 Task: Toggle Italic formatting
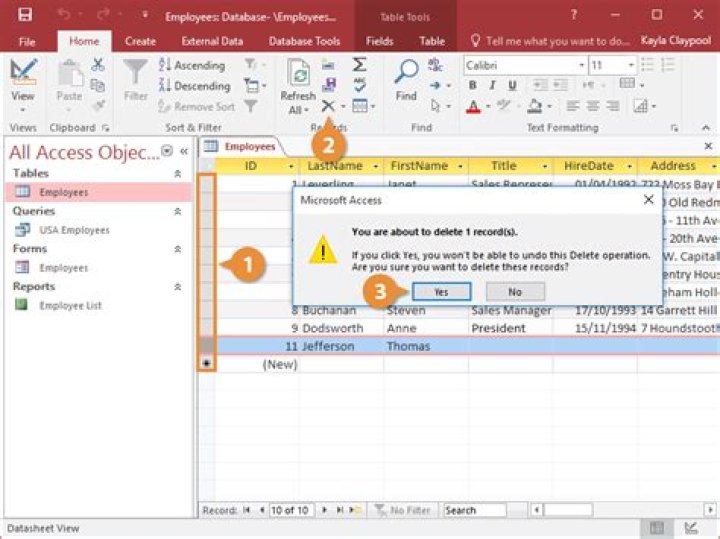click(492, 85)
